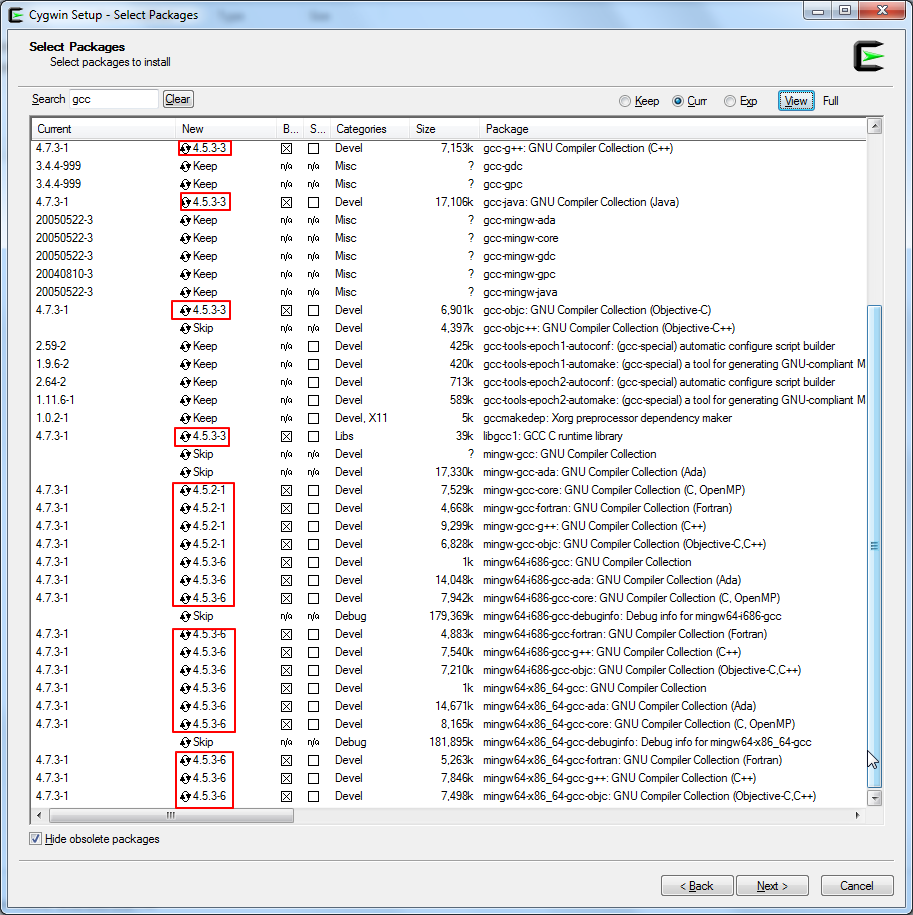Click Skip cycle icon for mingw-gcc
Viewport: 913px width, 915px height.
[x=186, y=455]
